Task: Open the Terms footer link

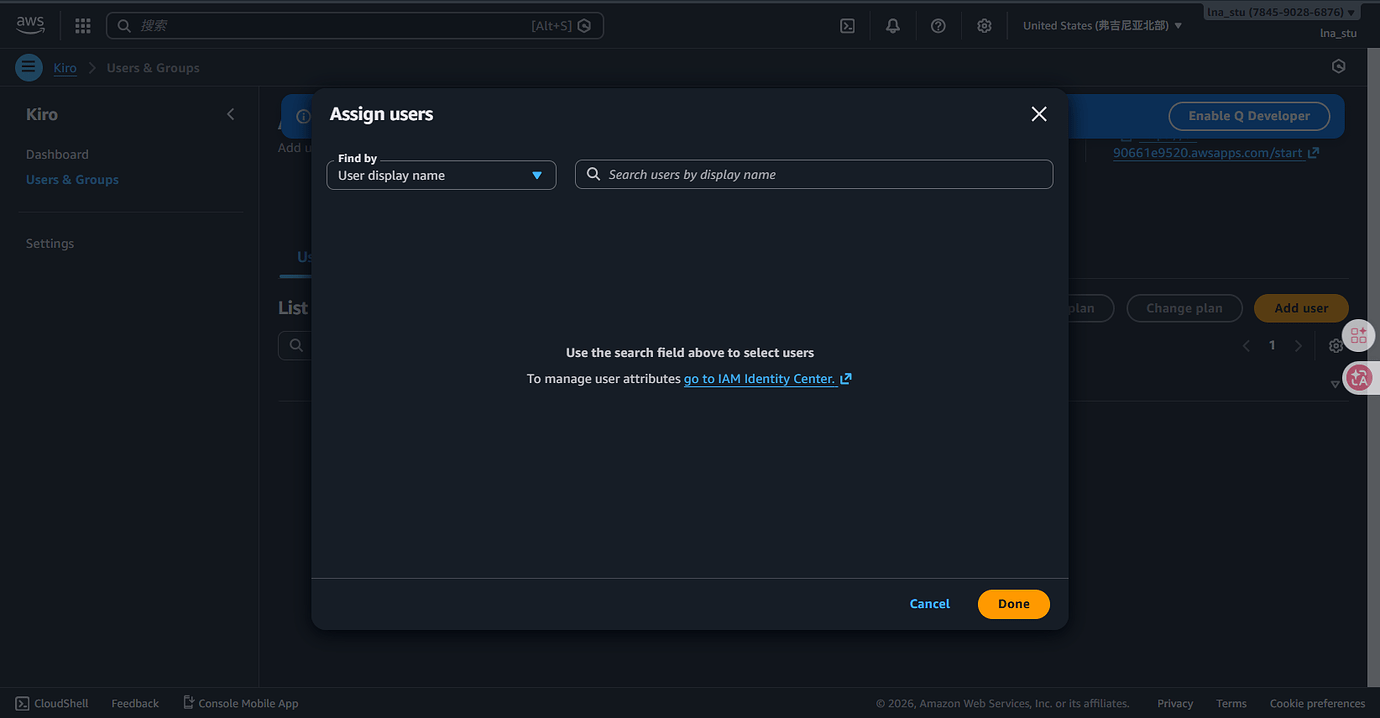Action: (x=1231, y=703)
